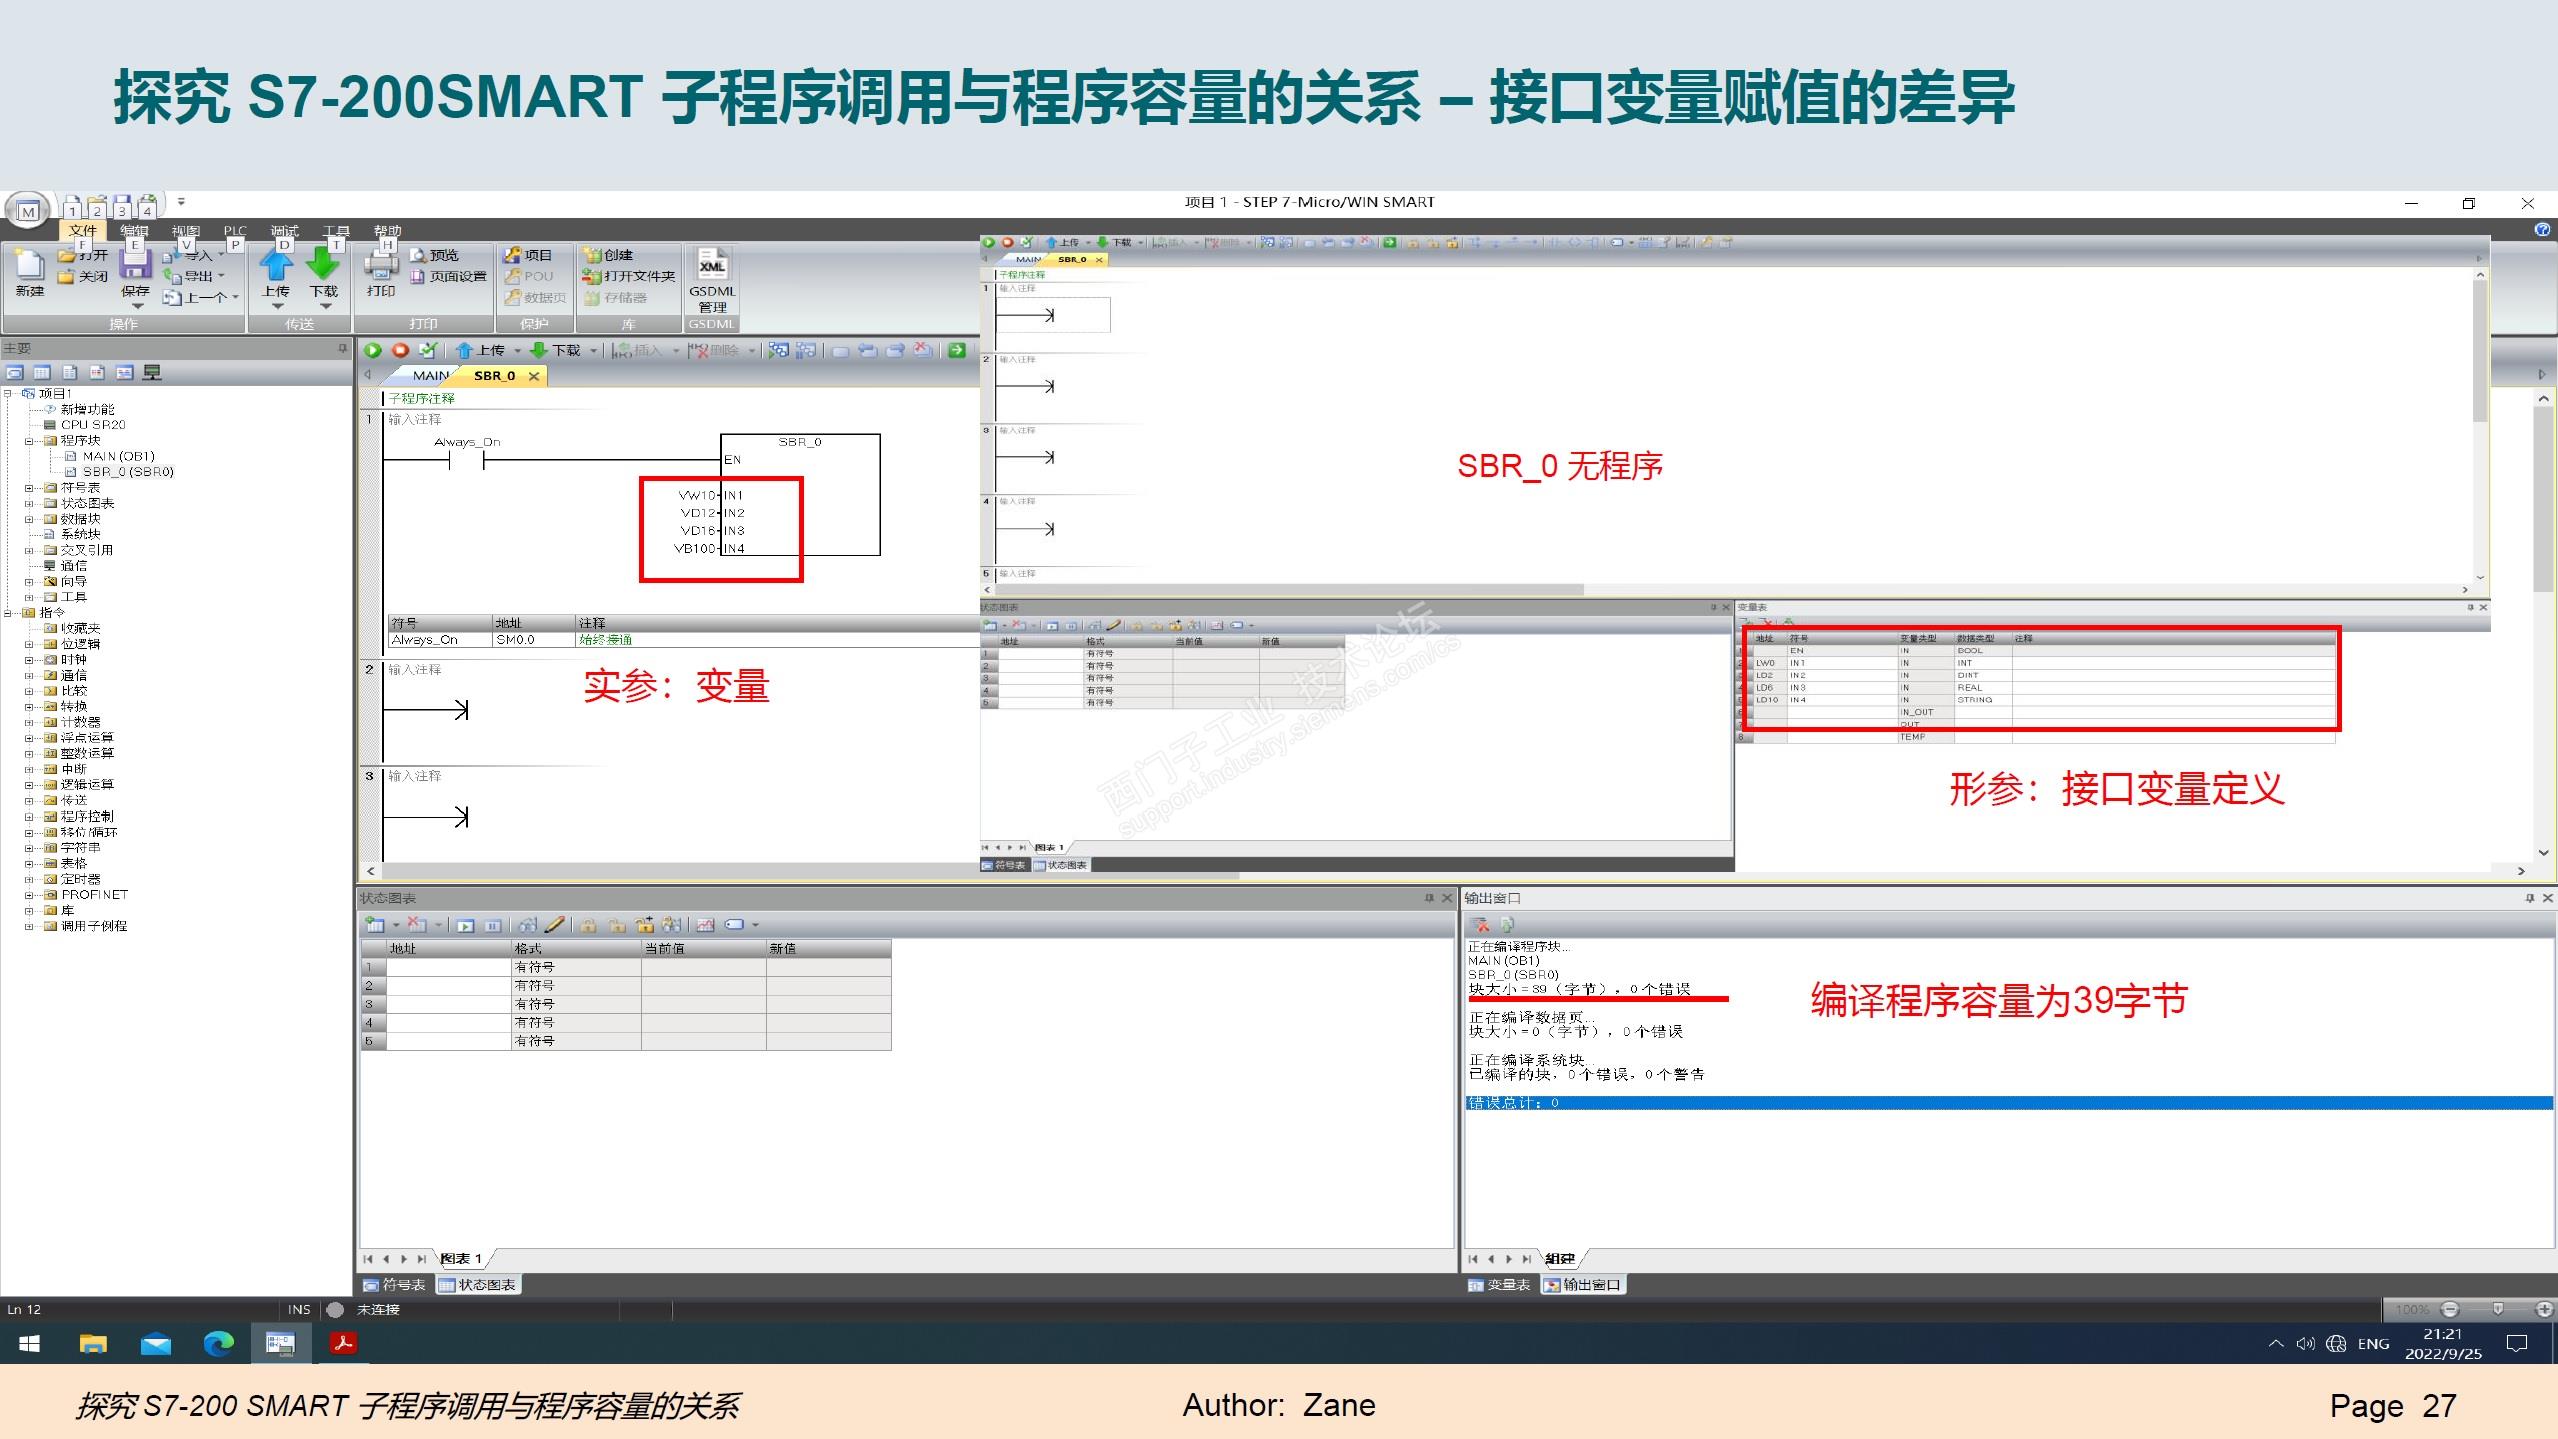Click the red Stop PLC icon
Screen dimensions: 2558x1439
tap(400, 350)
